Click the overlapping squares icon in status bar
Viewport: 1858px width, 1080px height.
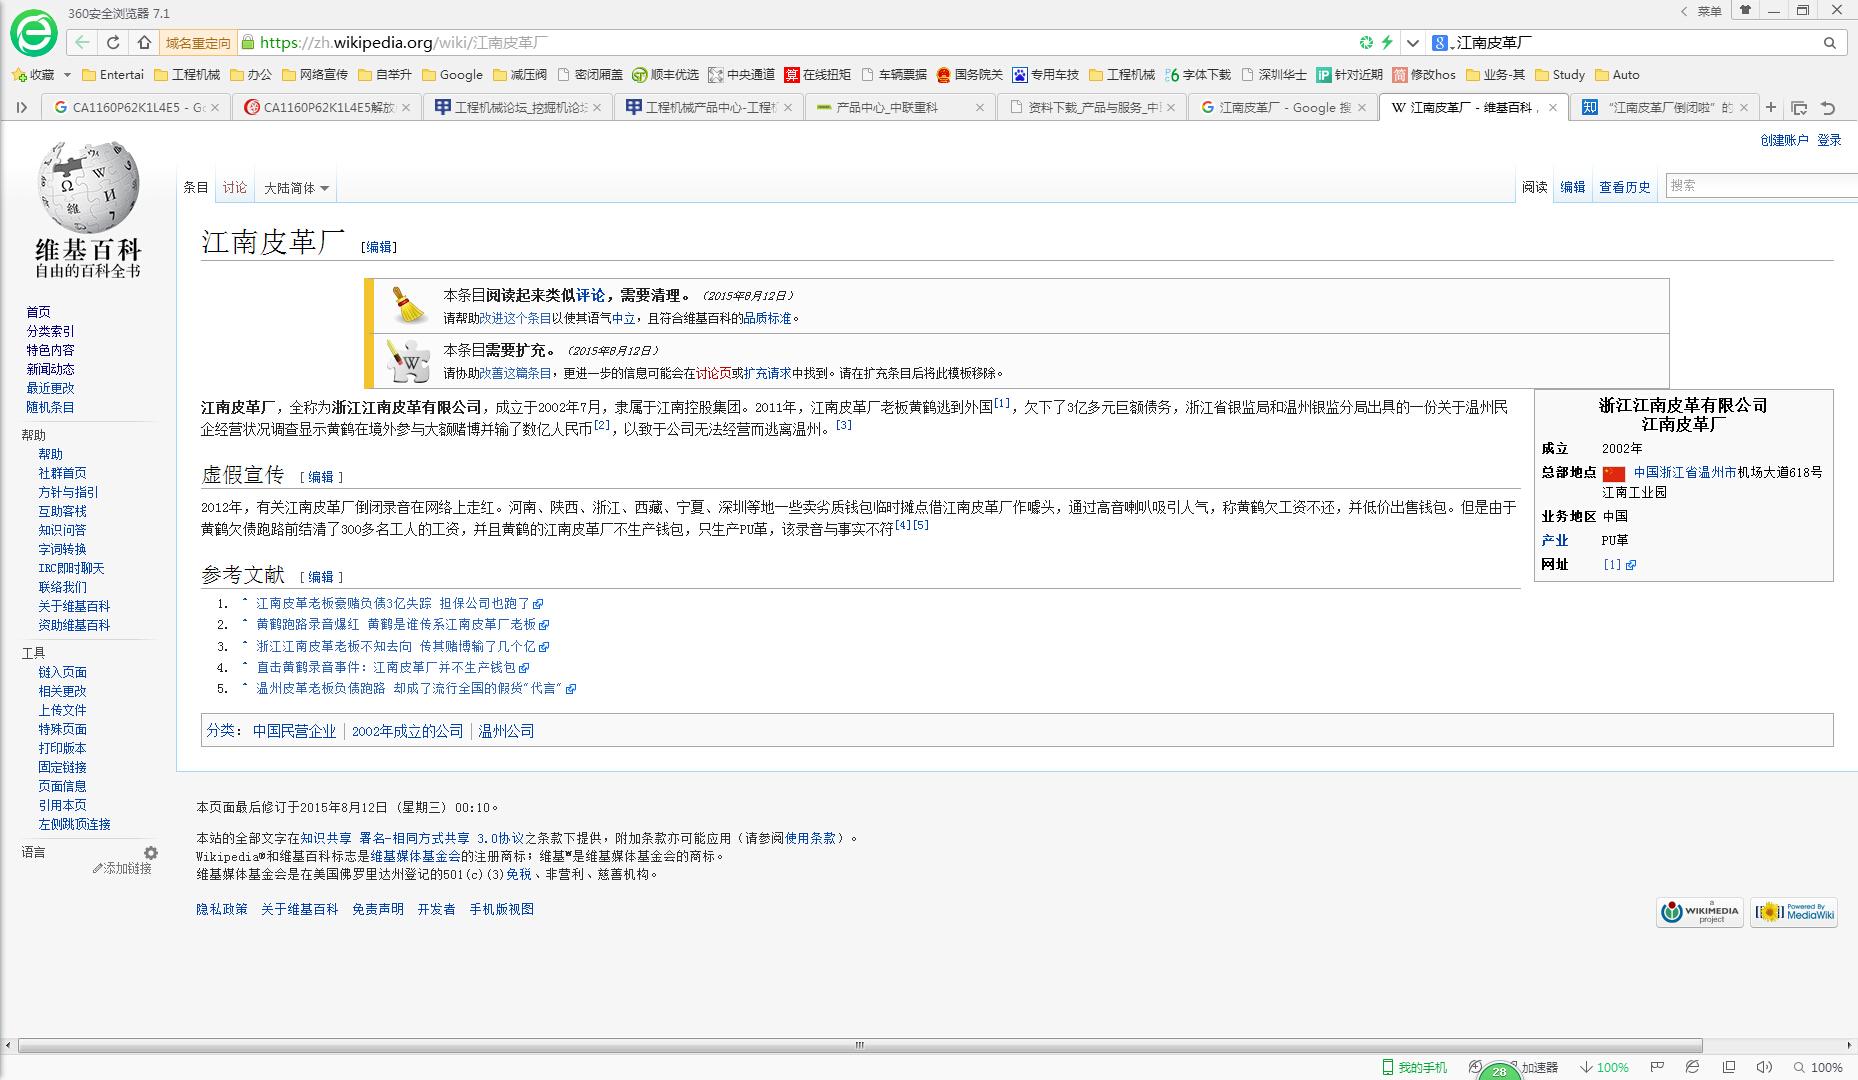[x=1729, y=1067]
